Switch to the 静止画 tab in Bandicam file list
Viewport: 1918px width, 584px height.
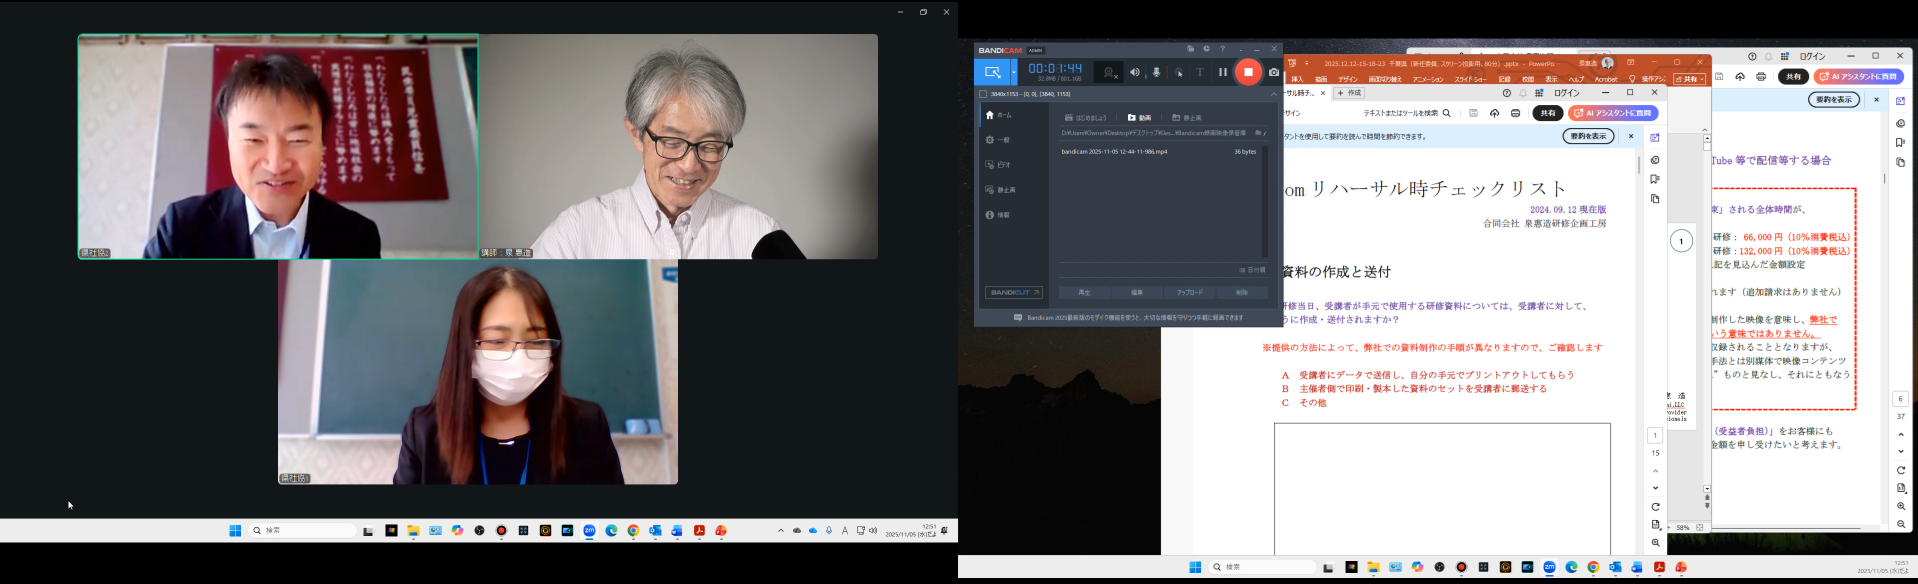pyautogui.click(x=1187, y=118)
